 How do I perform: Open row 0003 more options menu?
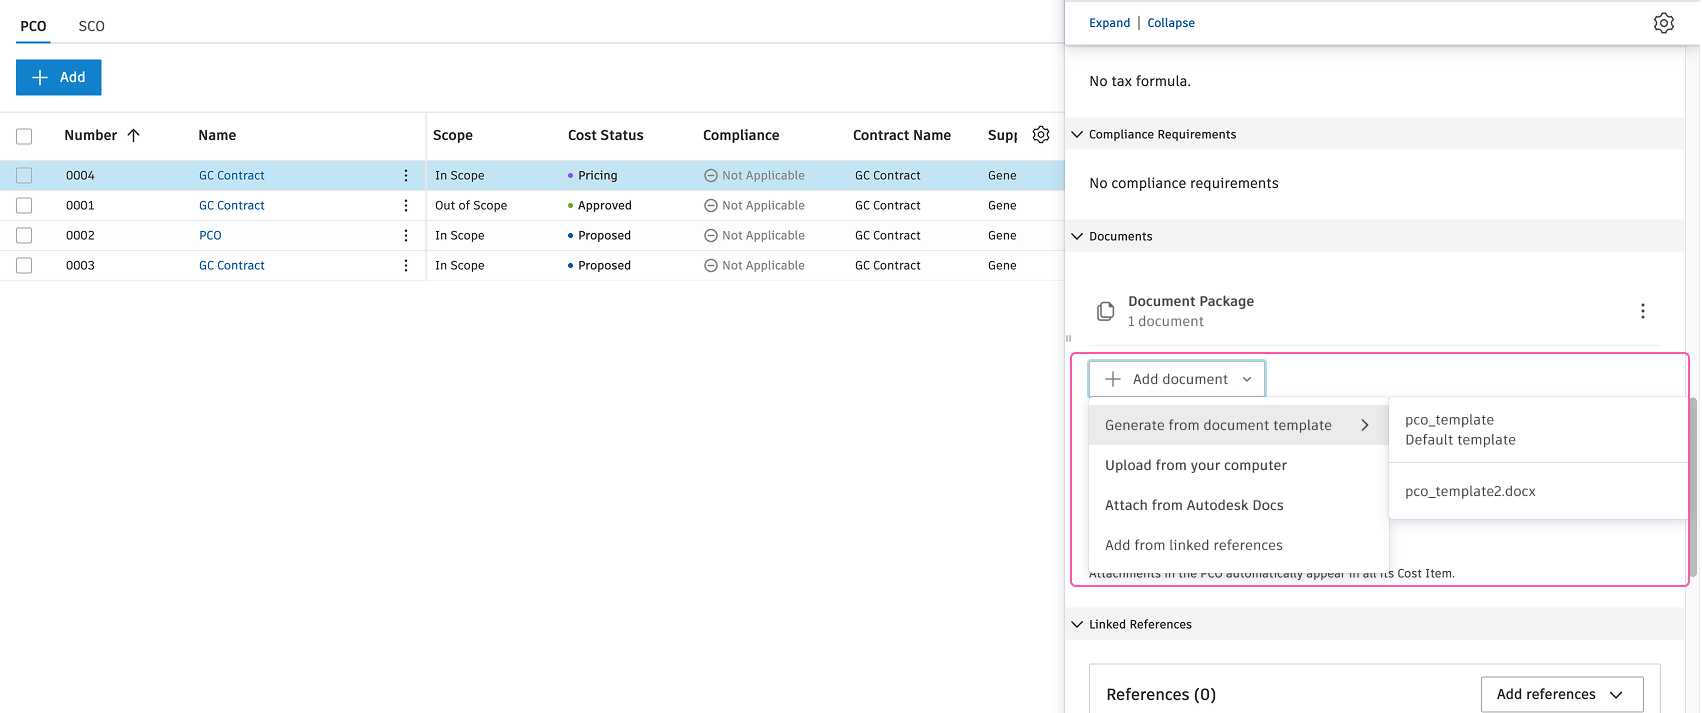pyautogui.click(x=406, y=265)
